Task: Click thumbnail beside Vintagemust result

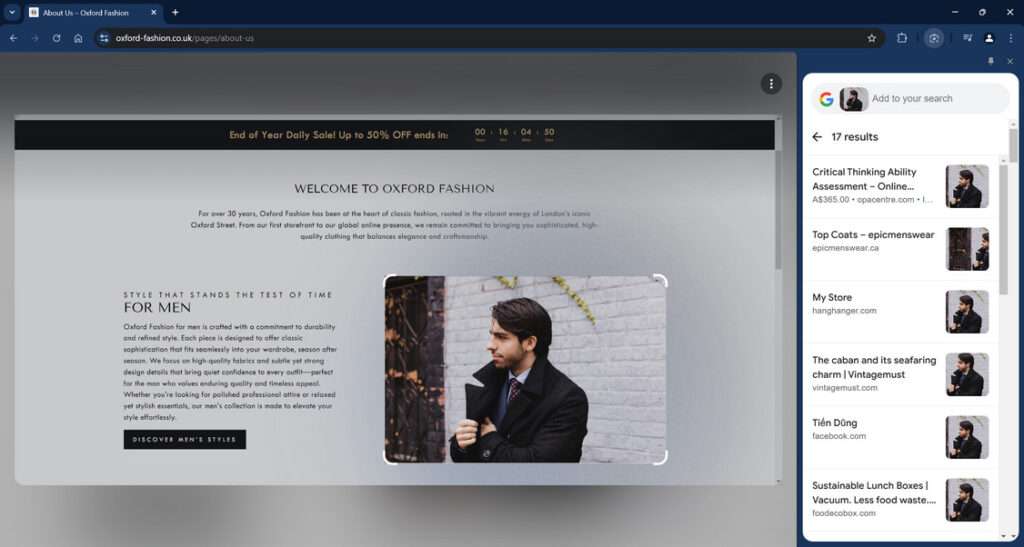Action: pos(967,374)
